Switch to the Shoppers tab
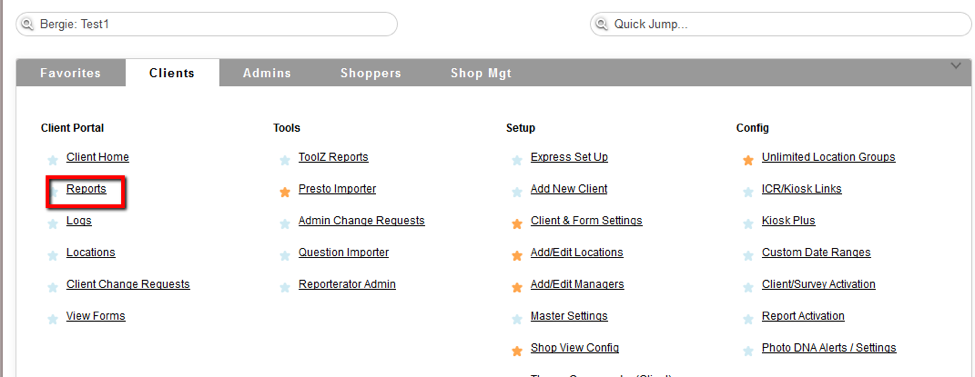 tap(371, 73)
